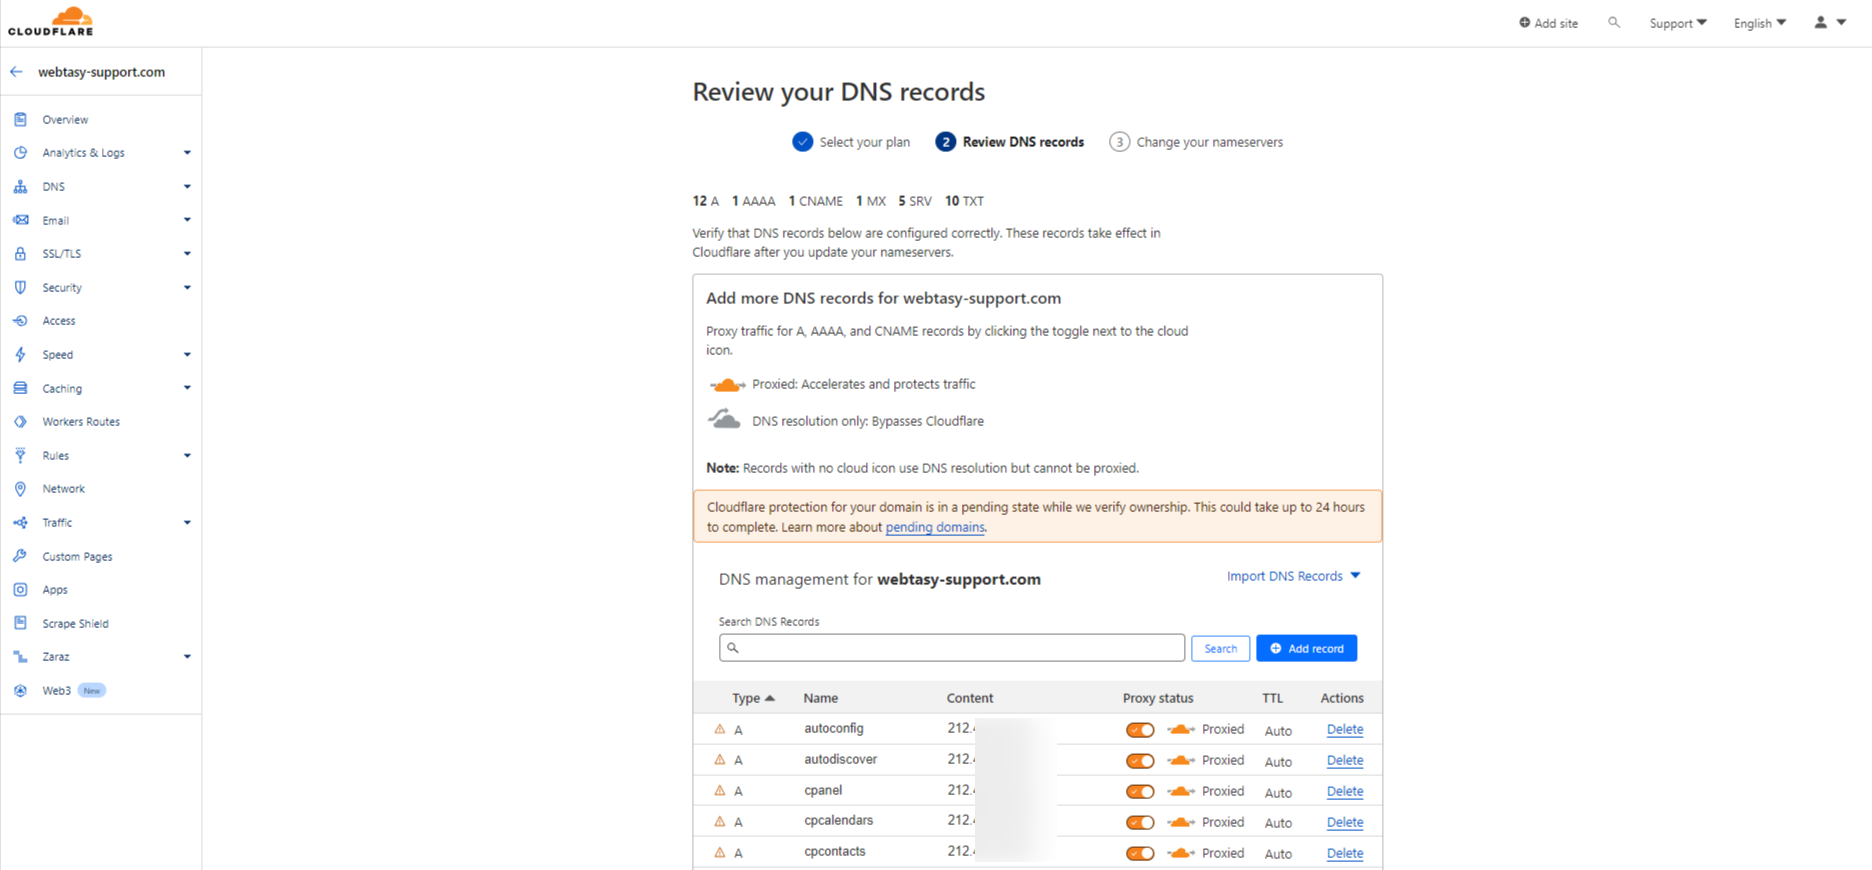Viewport: 1872px width, 870px height.
Task: Expand the Zaraz submenu arrow
Action: click(187, 657)
